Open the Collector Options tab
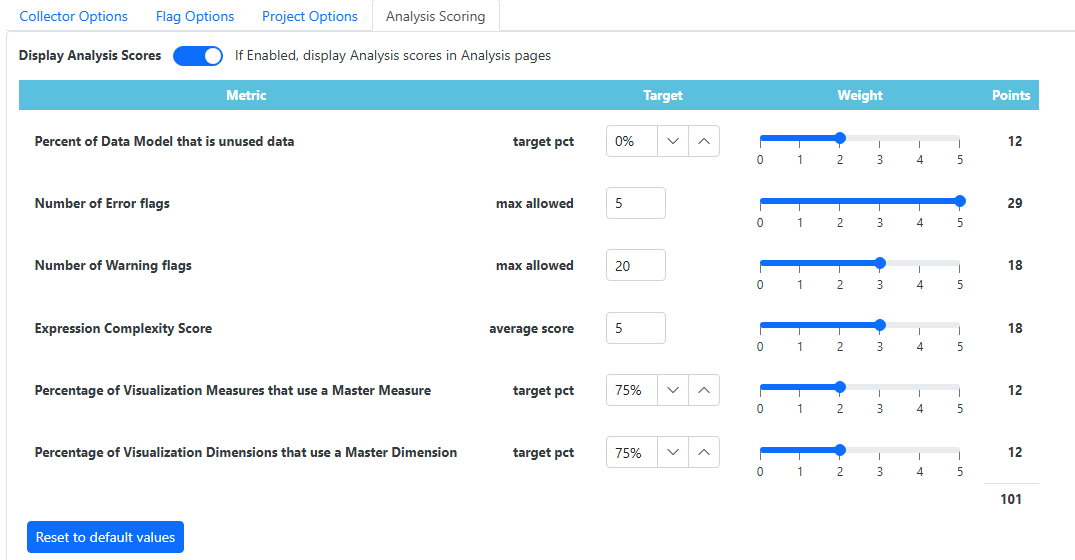 tap(74, 16)
